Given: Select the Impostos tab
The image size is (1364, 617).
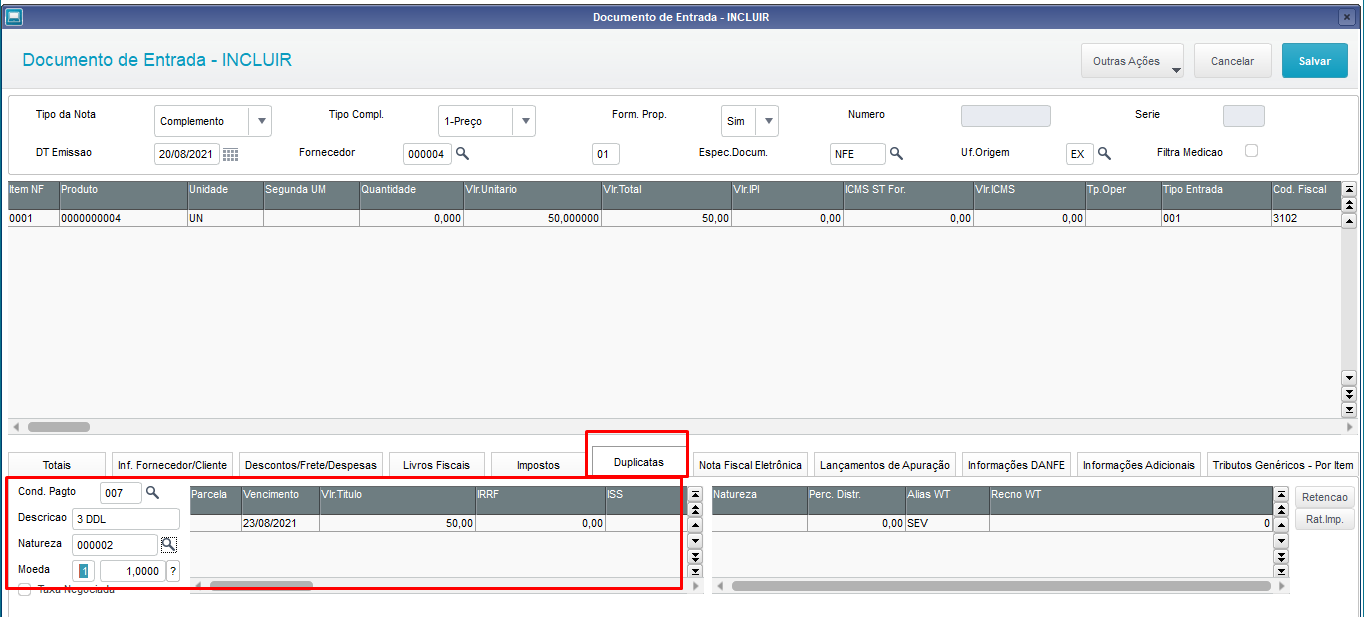Looking at the screenshot, I should 538,465.
